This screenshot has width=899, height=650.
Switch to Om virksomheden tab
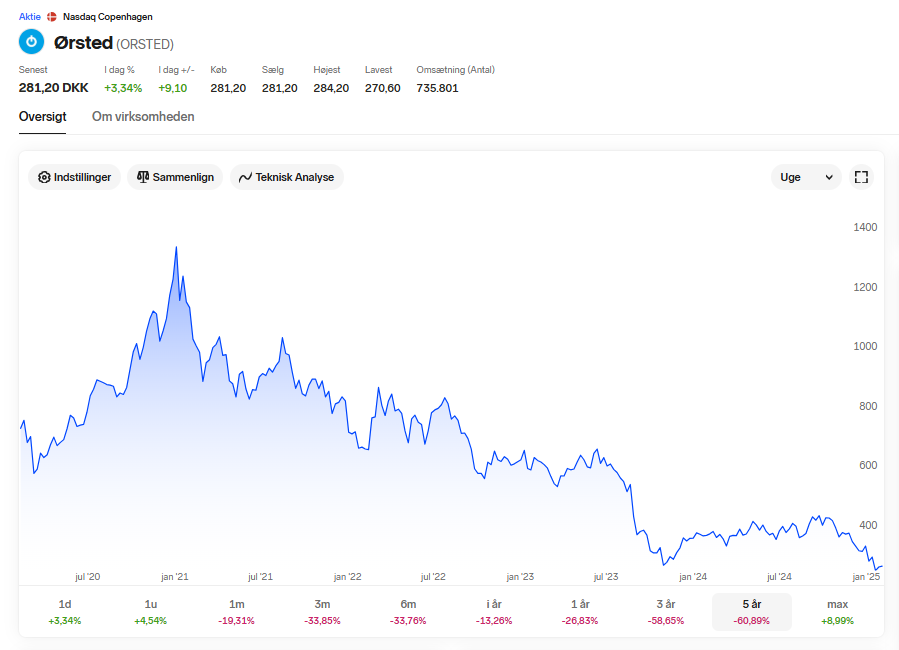(143, 116)
